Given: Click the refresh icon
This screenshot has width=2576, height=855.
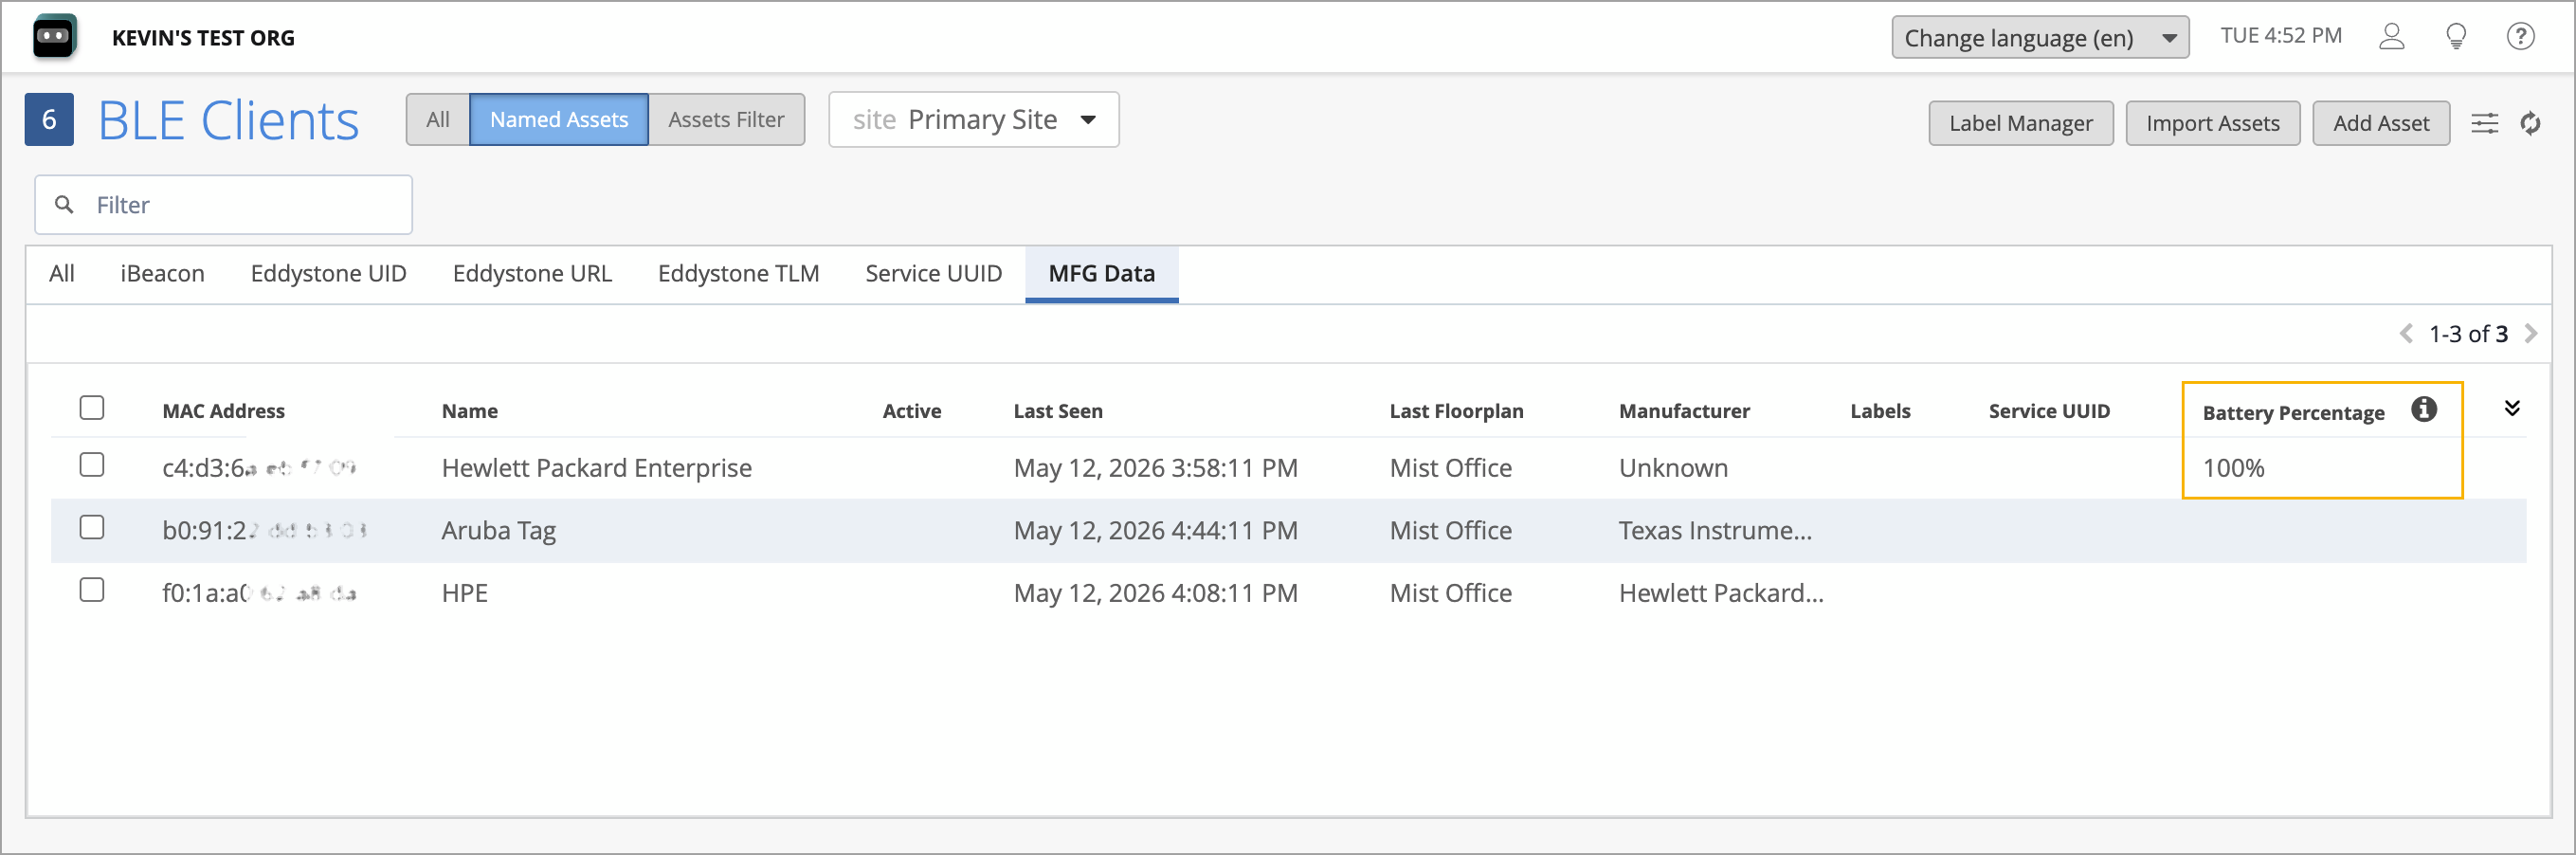Looking at the screenshot, I should point(2530,123).
